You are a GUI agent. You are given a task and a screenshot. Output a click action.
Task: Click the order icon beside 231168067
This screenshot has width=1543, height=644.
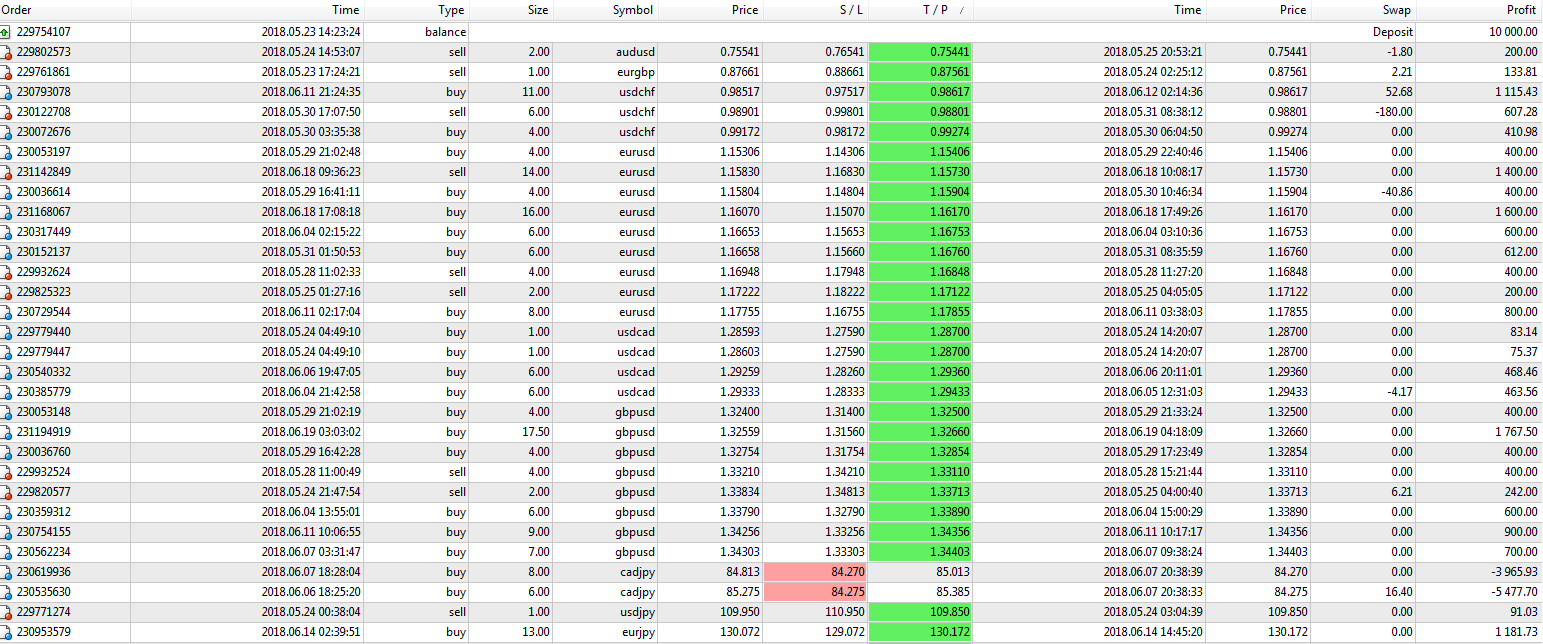[x=6, y=212]
